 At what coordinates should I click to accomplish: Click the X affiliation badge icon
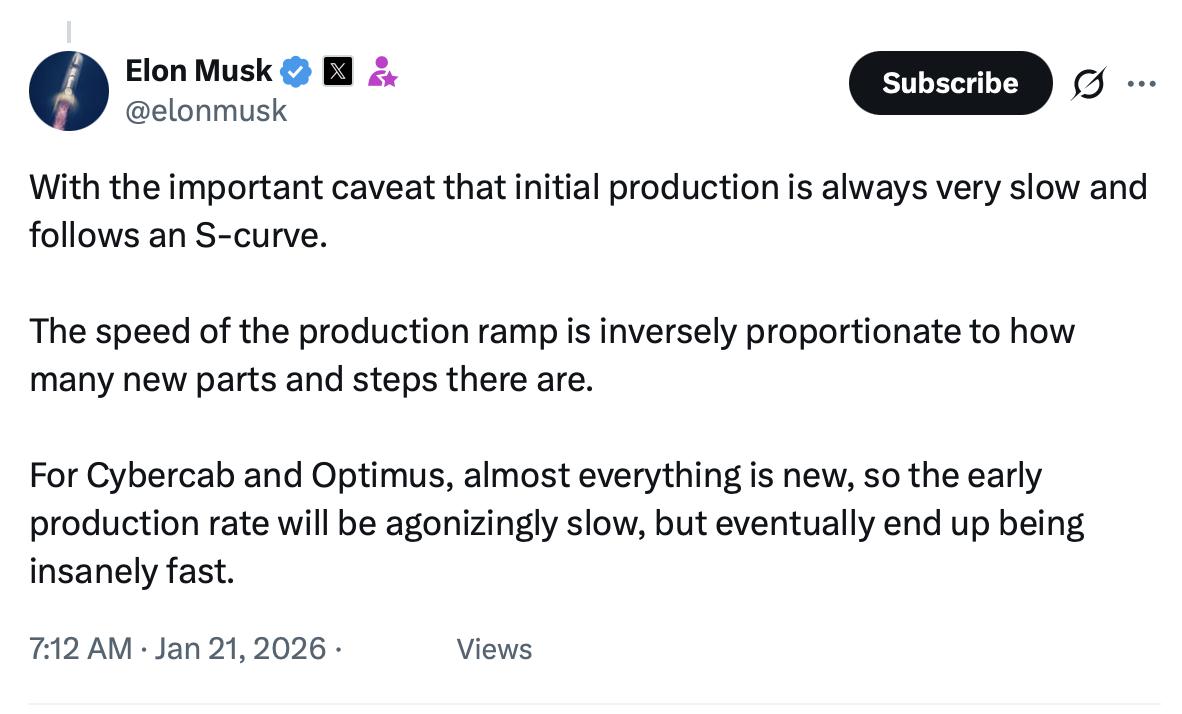pos(338,72)
